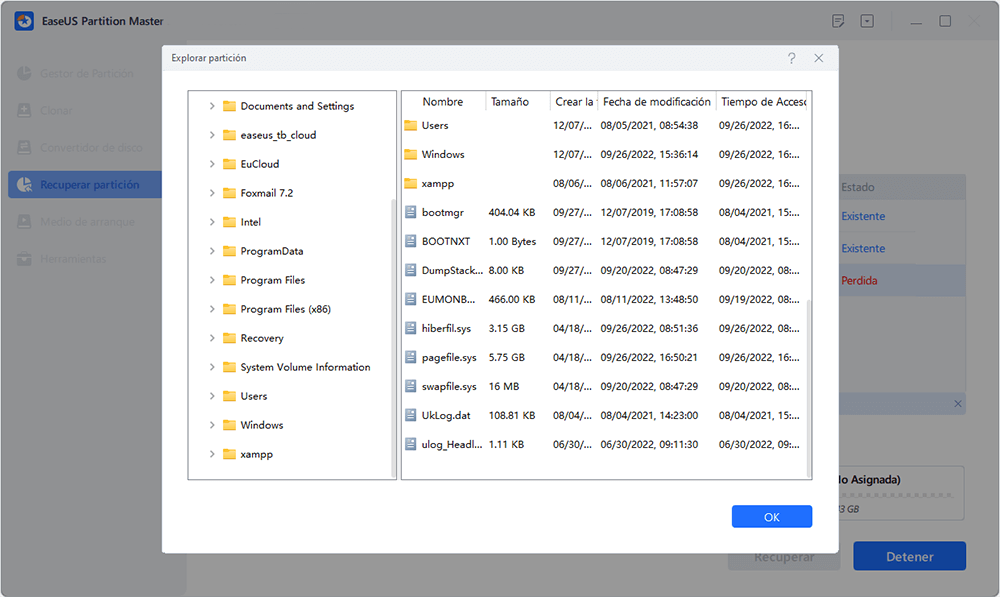
Task: Click the DumpStack file icon
Action: (x=411, y=270)
